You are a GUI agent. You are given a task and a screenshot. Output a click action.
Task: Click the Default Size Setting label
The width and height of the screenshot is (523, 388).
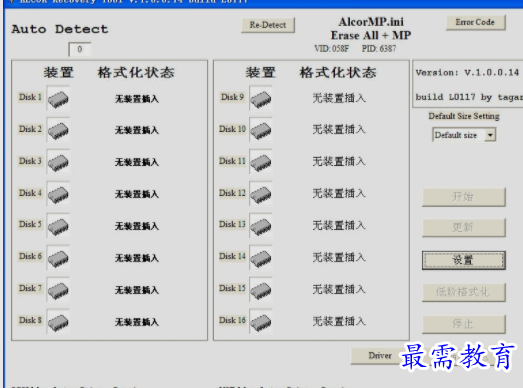[464, 116]
